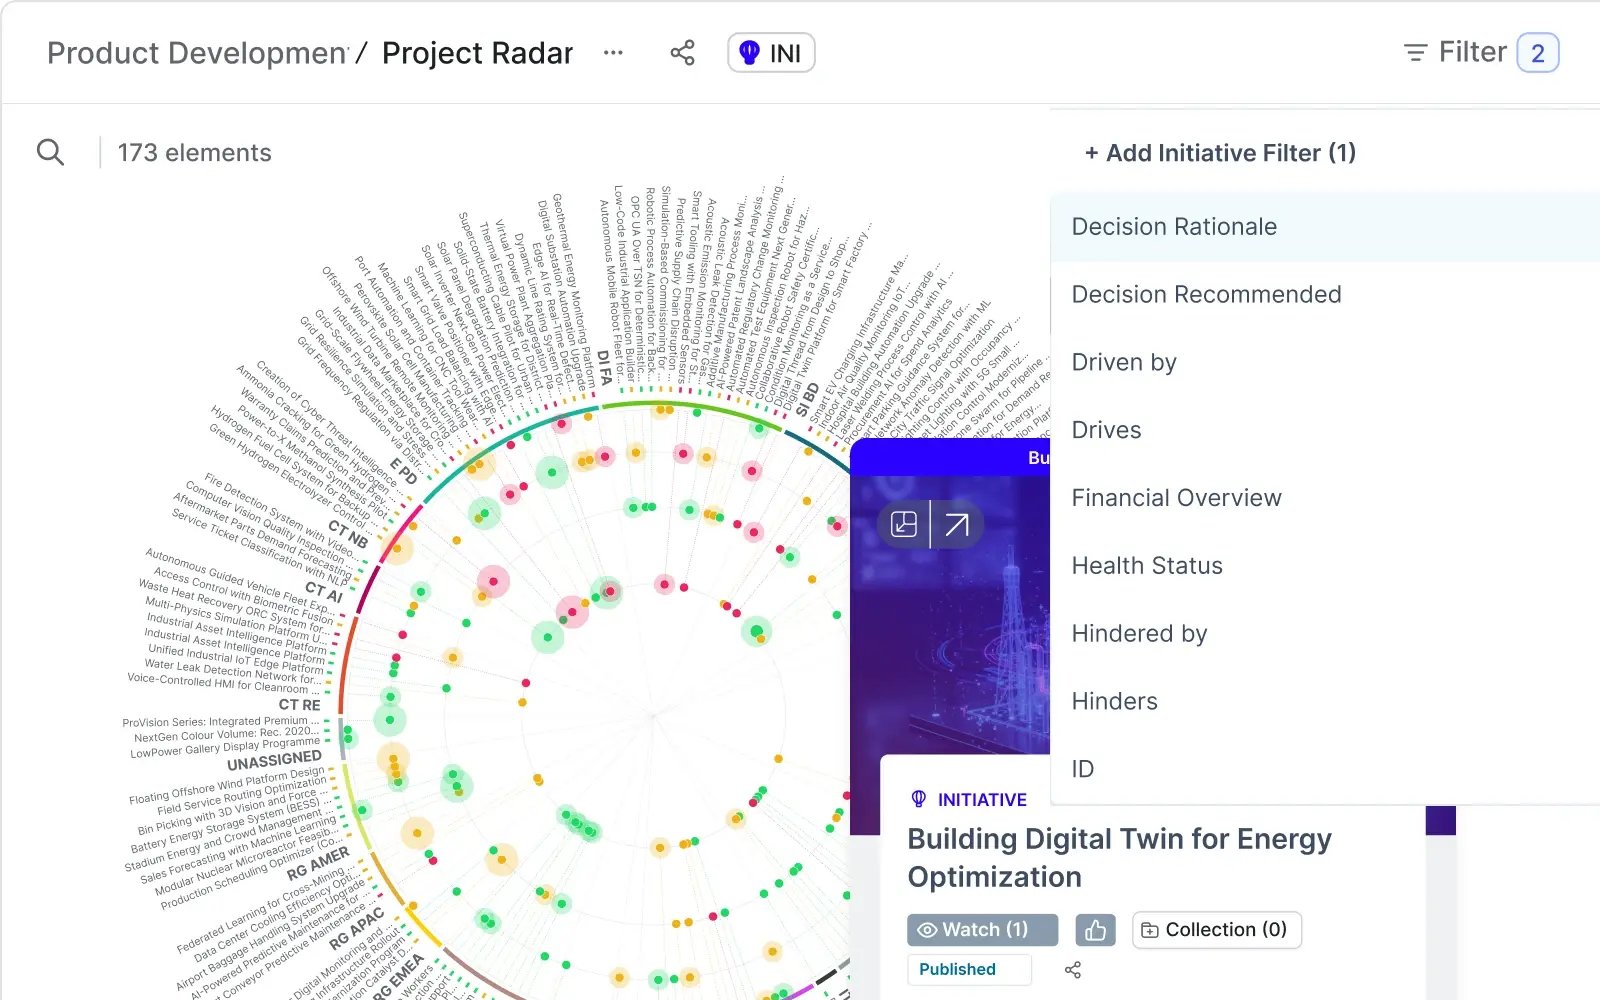The image size is (1600, 1000).
Task: Open the search magnifier icon
Action: click(x=50, y=152)
